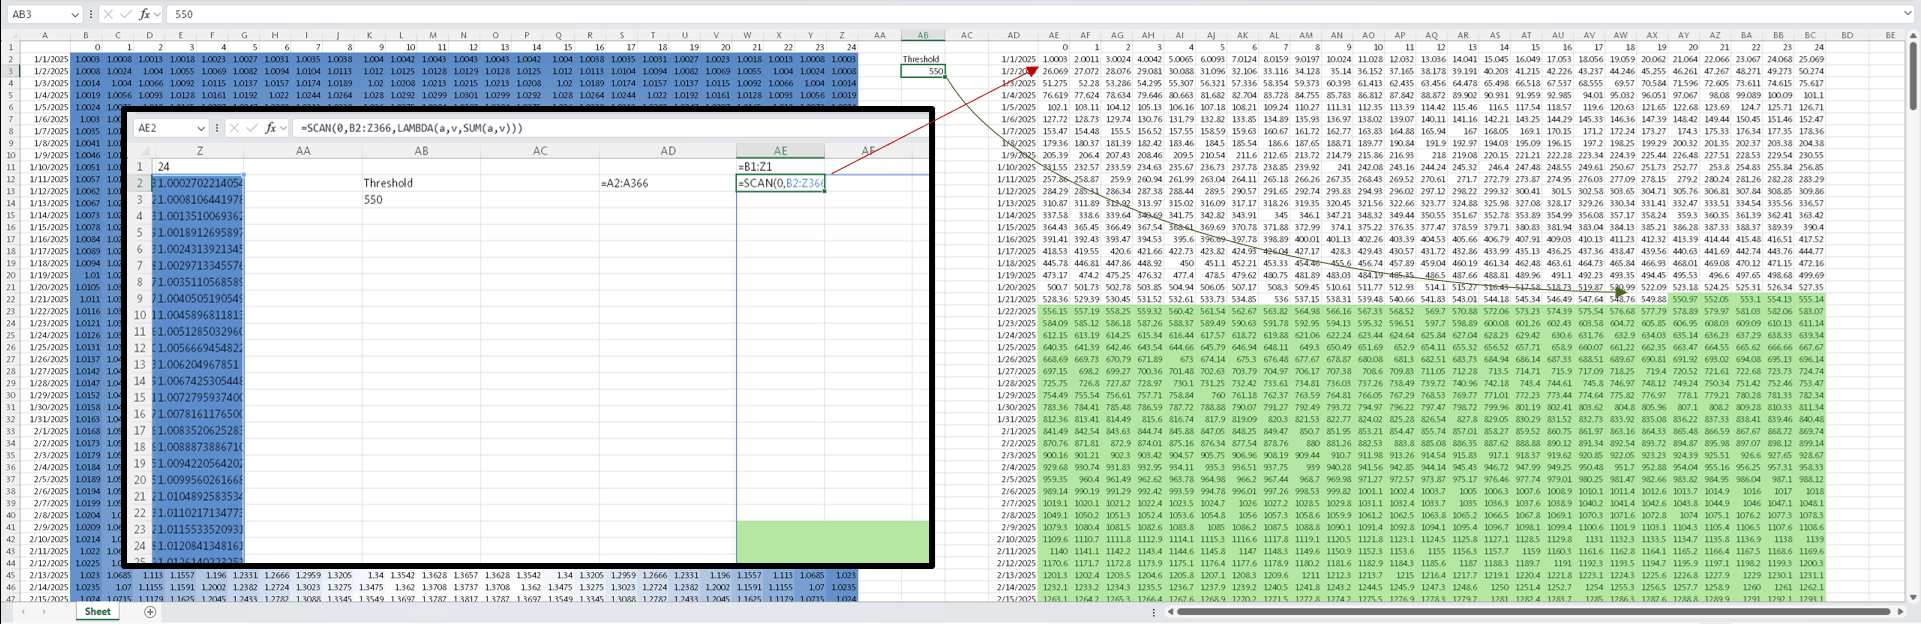The width and height of the screenshot is (1921, 624).
Task: Click the vertical scrollbar thumb
Action: pos(1913,76)
